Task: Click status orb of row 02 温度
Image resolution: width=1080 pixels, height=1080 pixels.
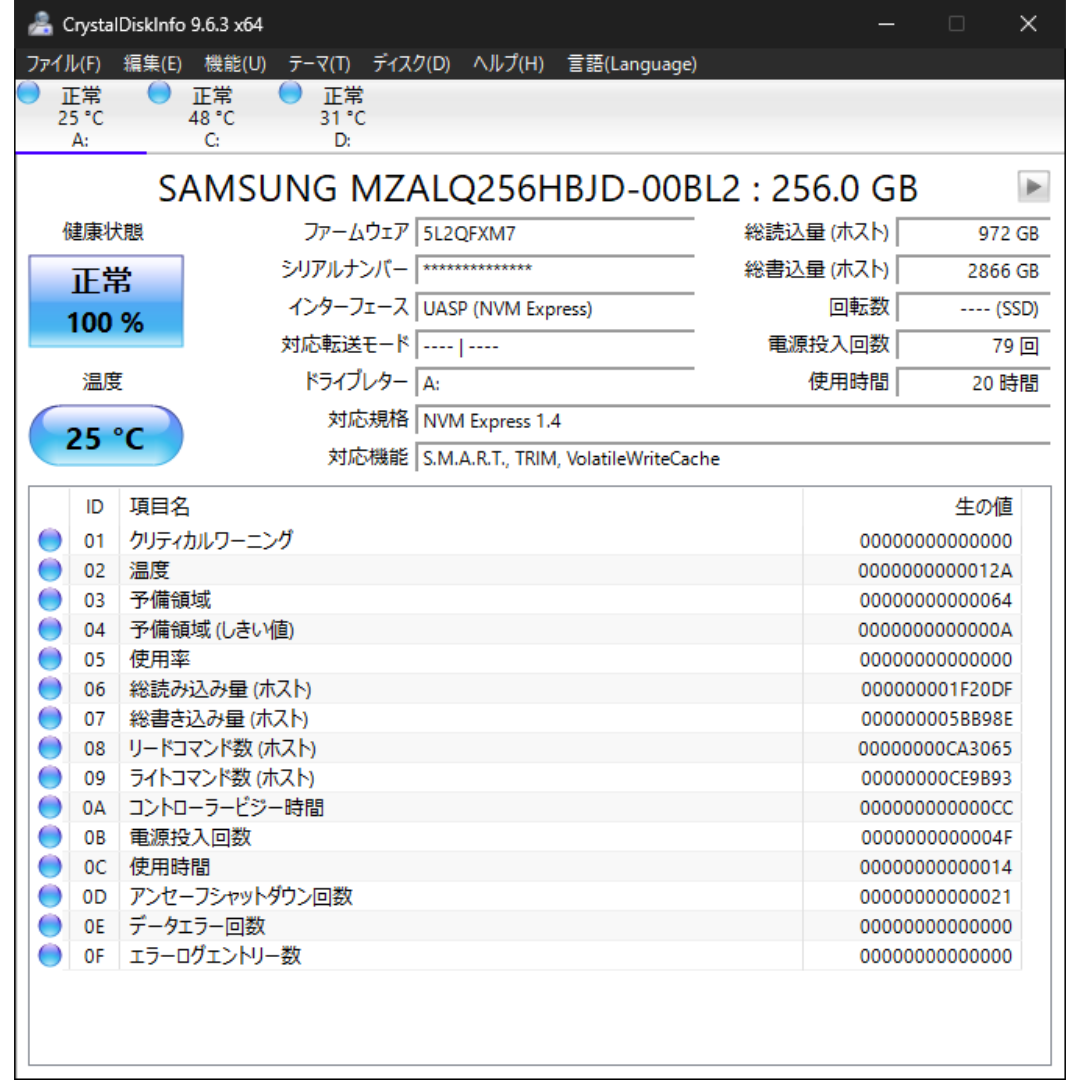Action: click(50, 570)
